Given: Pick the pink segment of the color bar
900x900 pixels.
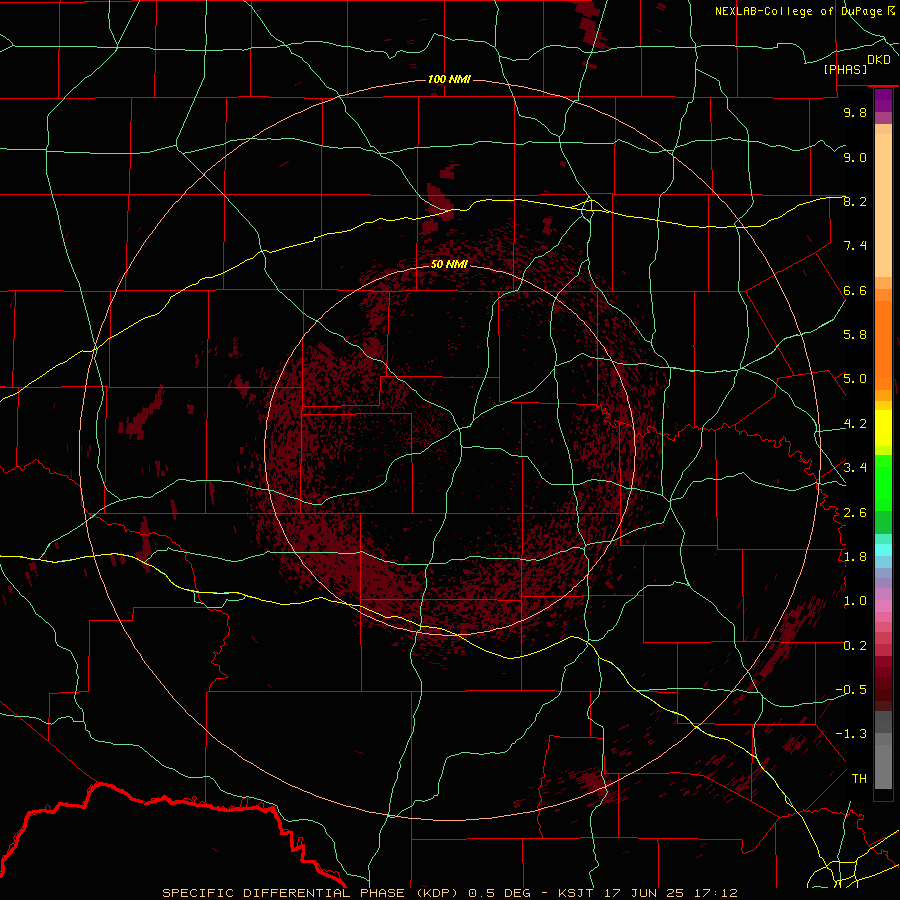Looking at the screenshot, I should (883, 606).
